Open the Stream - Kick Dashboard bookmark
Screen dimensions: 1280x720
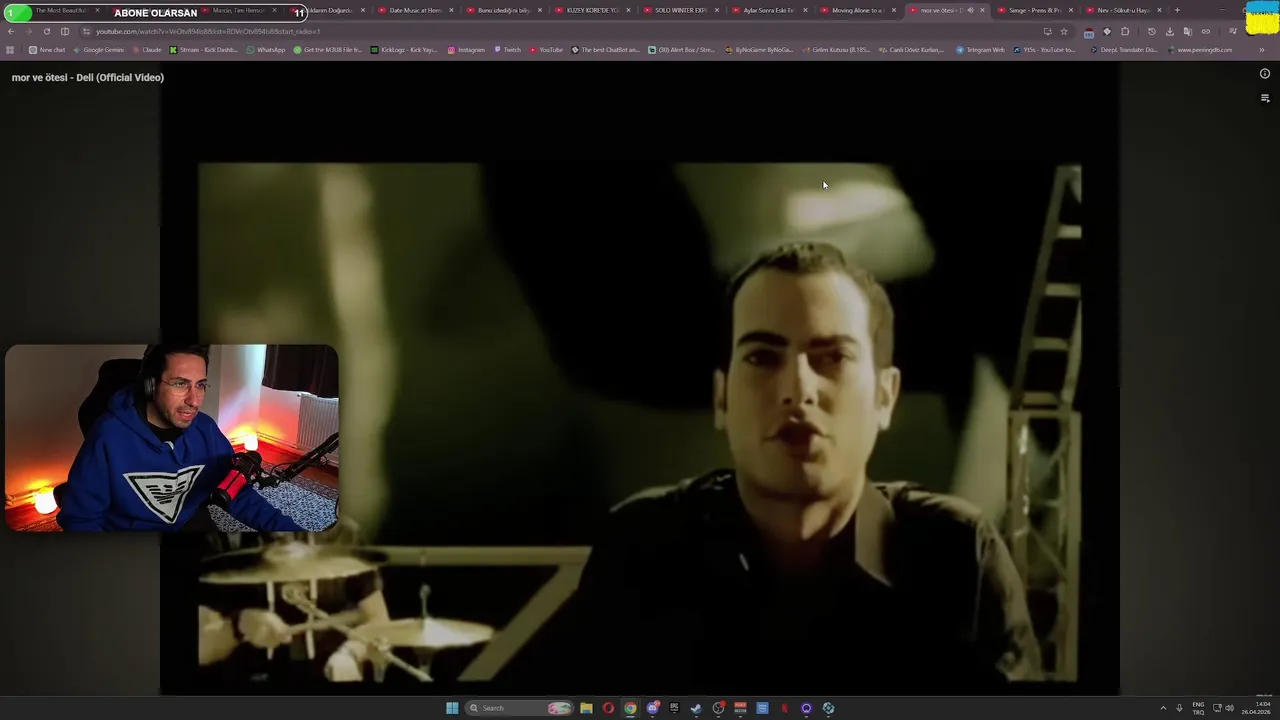coord(204,50)
